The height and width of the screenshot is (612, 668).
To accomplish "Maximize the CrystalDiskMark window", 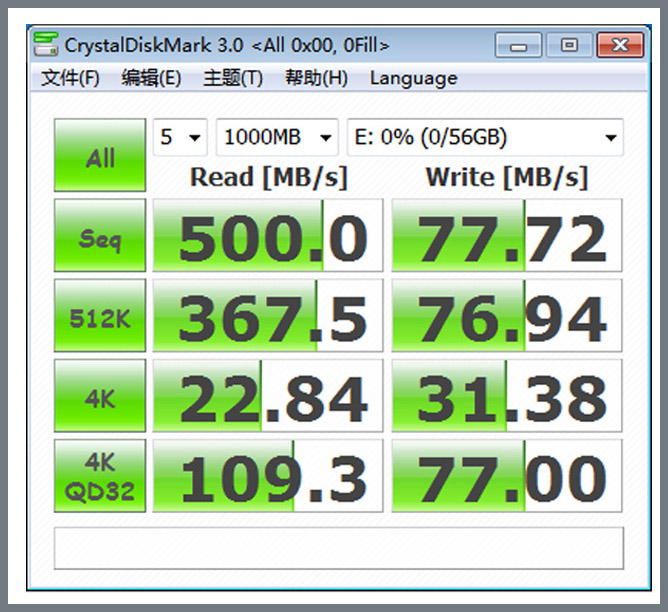I will tap(569, 44).
